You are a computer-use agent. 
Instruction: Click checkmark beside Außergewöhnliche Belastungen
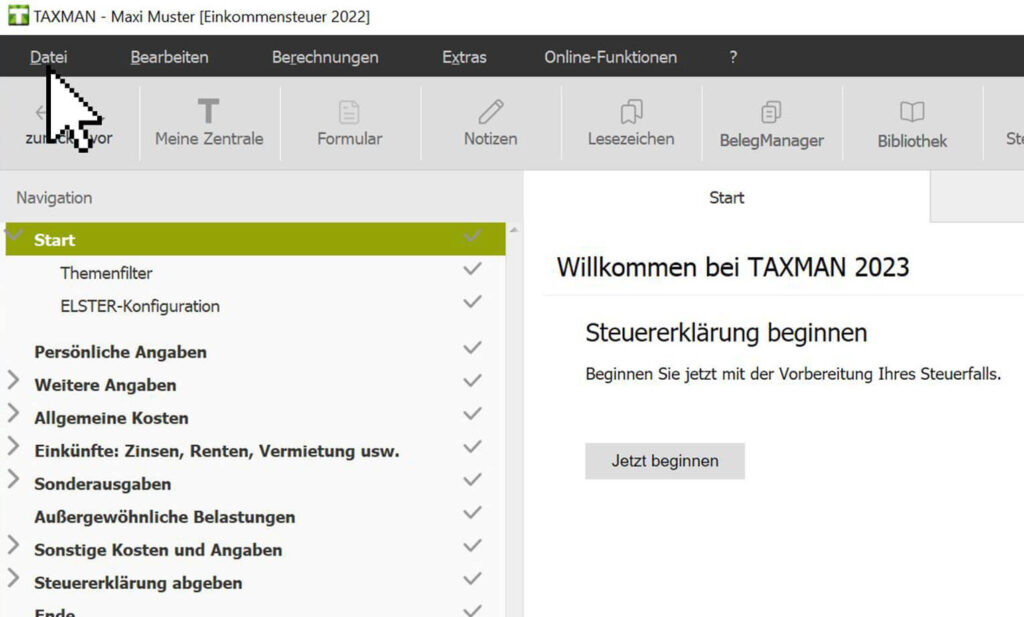[472, 513]
